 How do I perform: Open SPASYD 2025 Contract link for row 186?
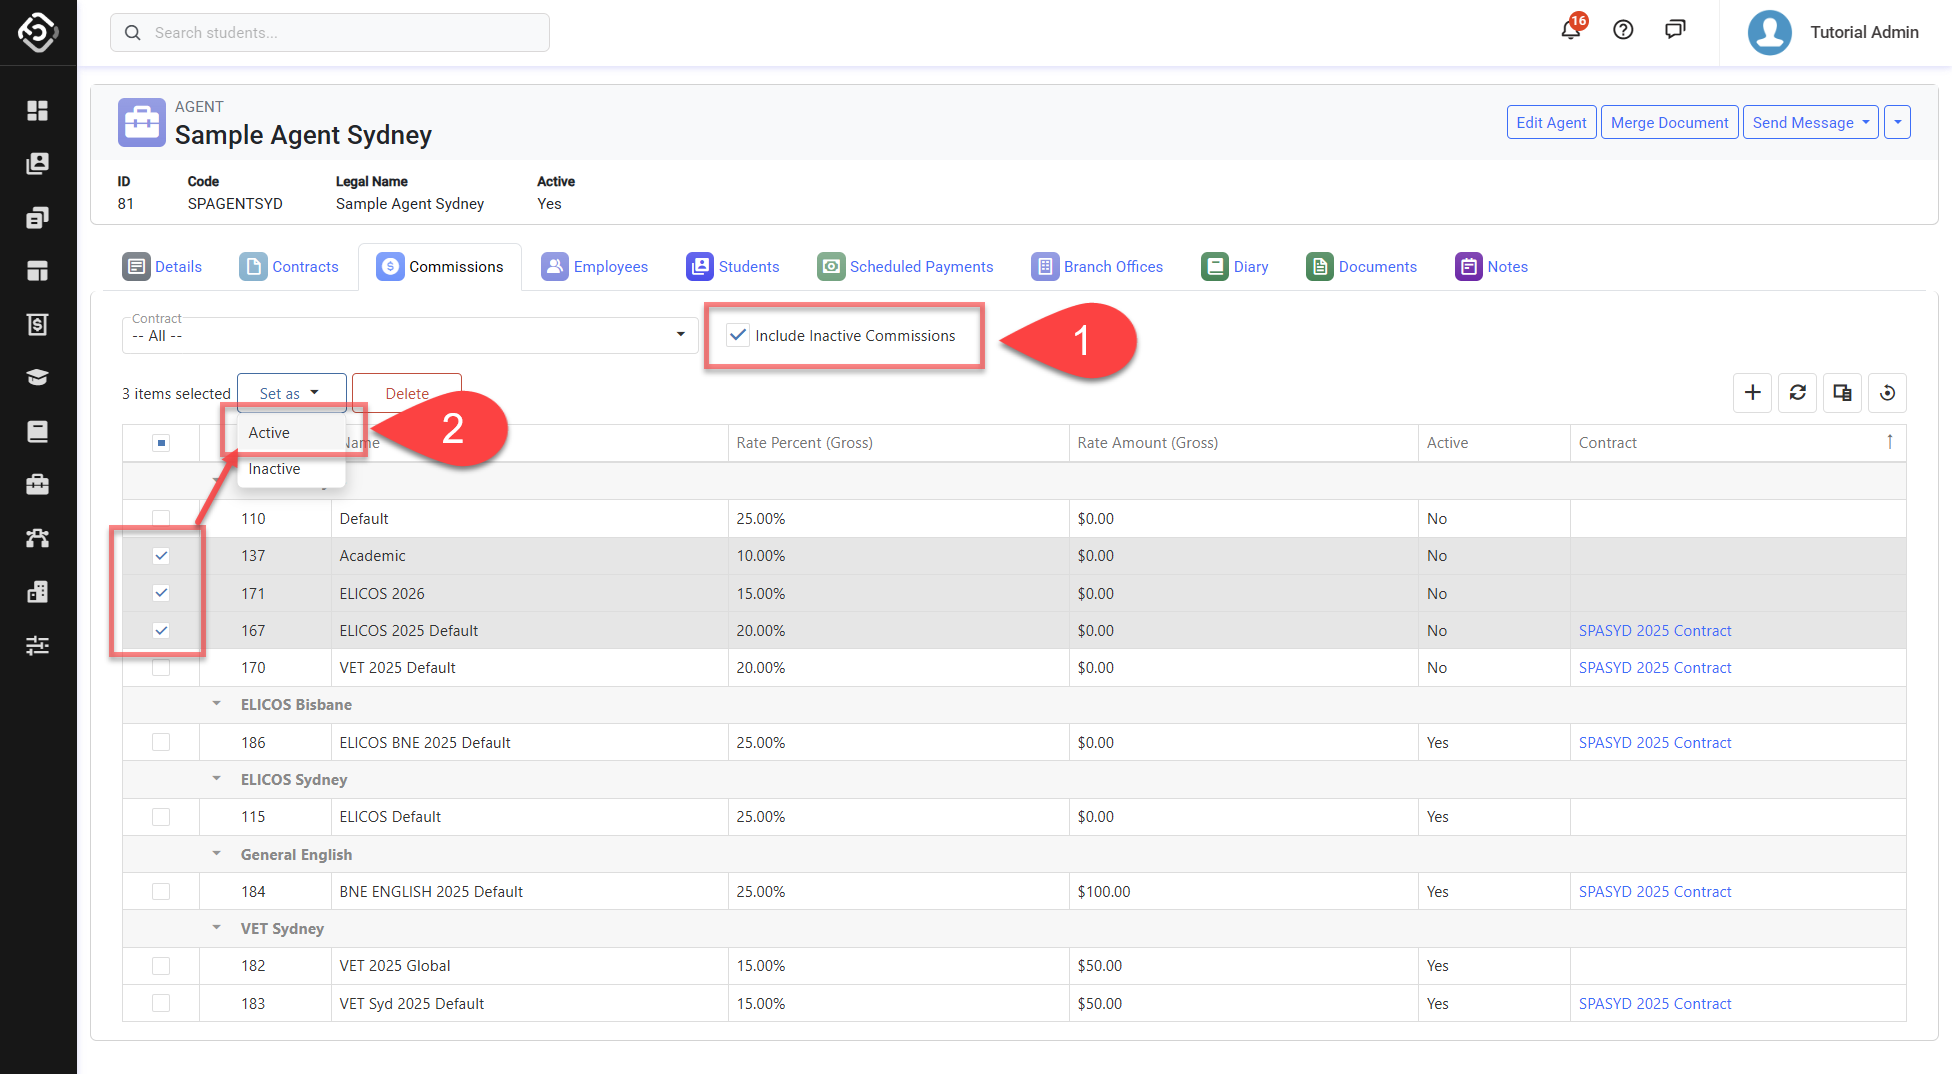pos(1655,743)
